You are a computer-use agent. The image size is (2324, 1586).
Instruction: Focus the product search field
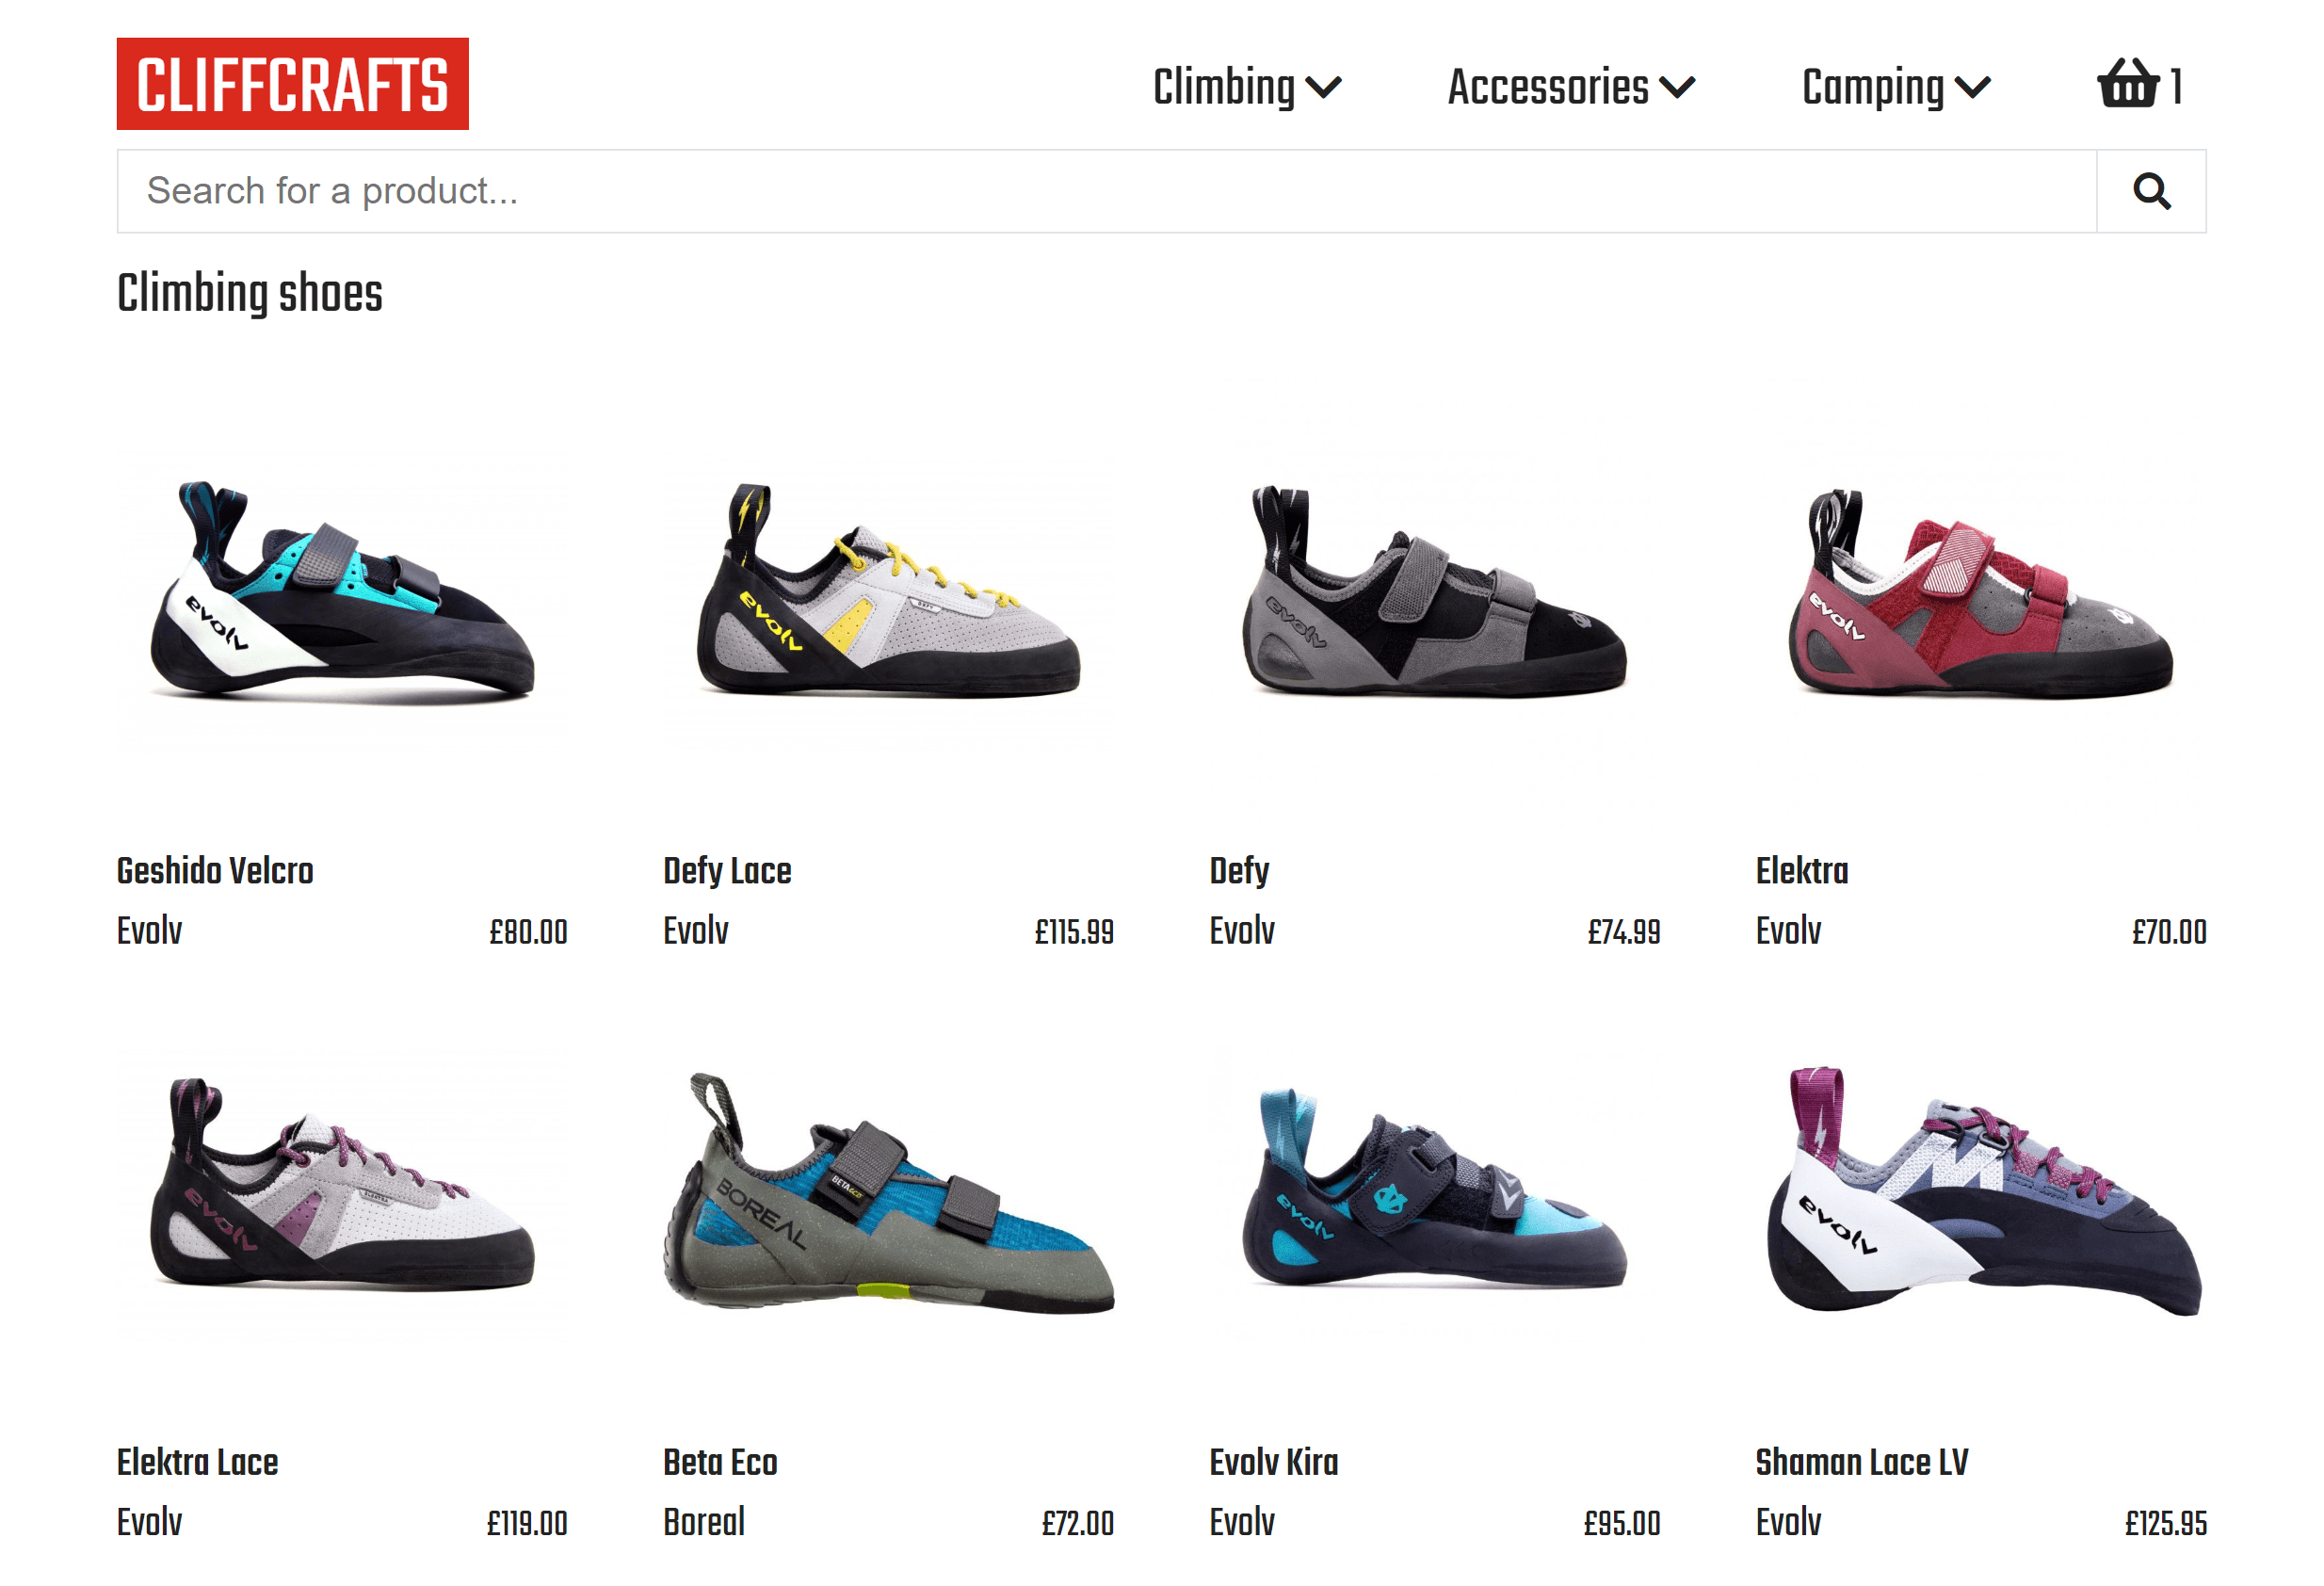click(x=1107, y=191)
